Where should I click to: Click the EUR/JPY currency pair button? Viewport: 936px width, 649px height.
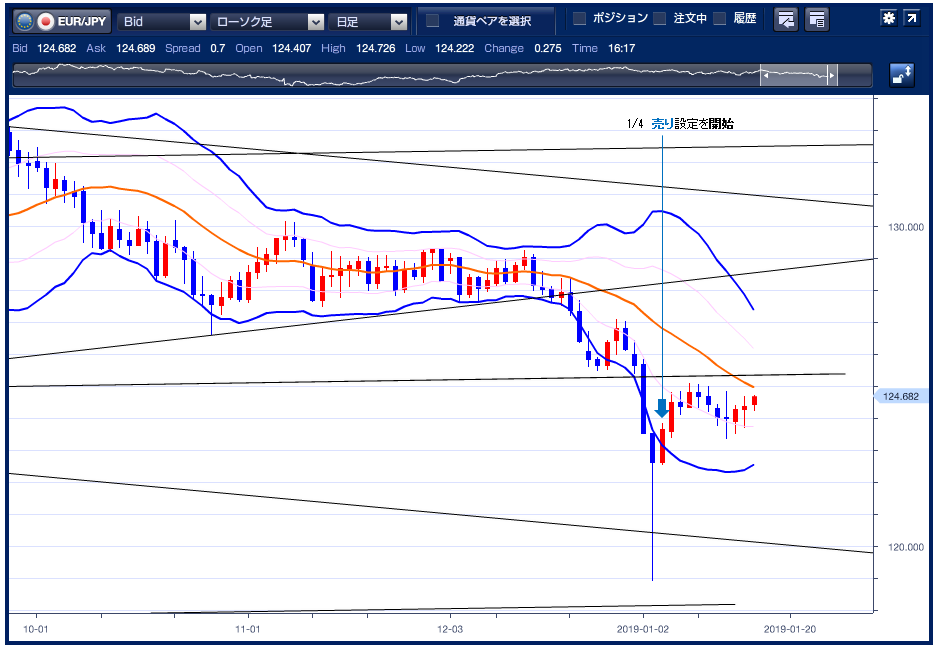[62, 21]
